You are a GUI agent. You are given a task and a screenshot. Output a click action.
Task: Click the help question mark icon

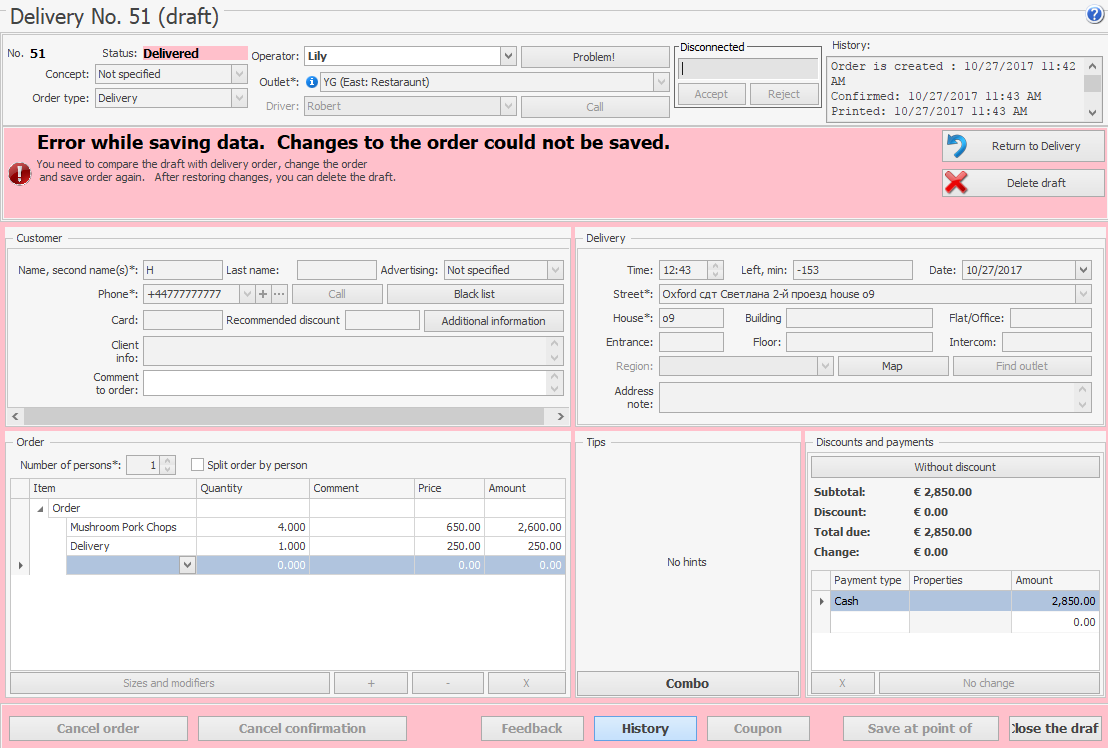coord(1094,15)
